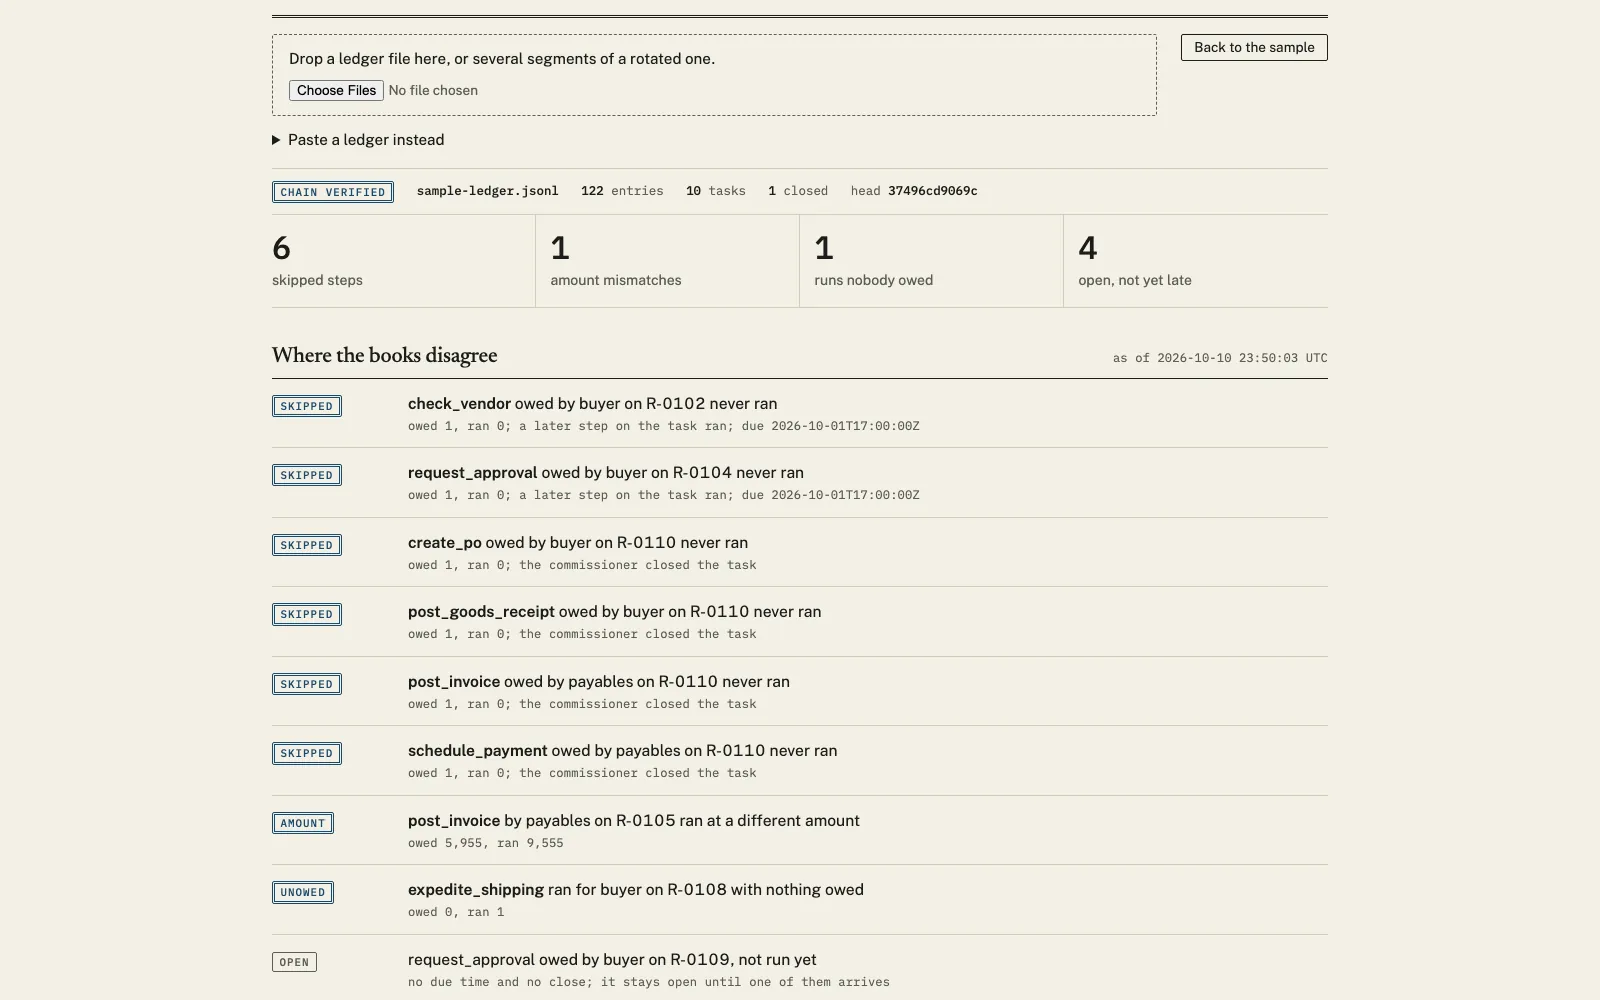Screen dimensions: 1600x1000
Task: Click the owed 5,955, ran 9,555 detail
Action: [486, 843]
